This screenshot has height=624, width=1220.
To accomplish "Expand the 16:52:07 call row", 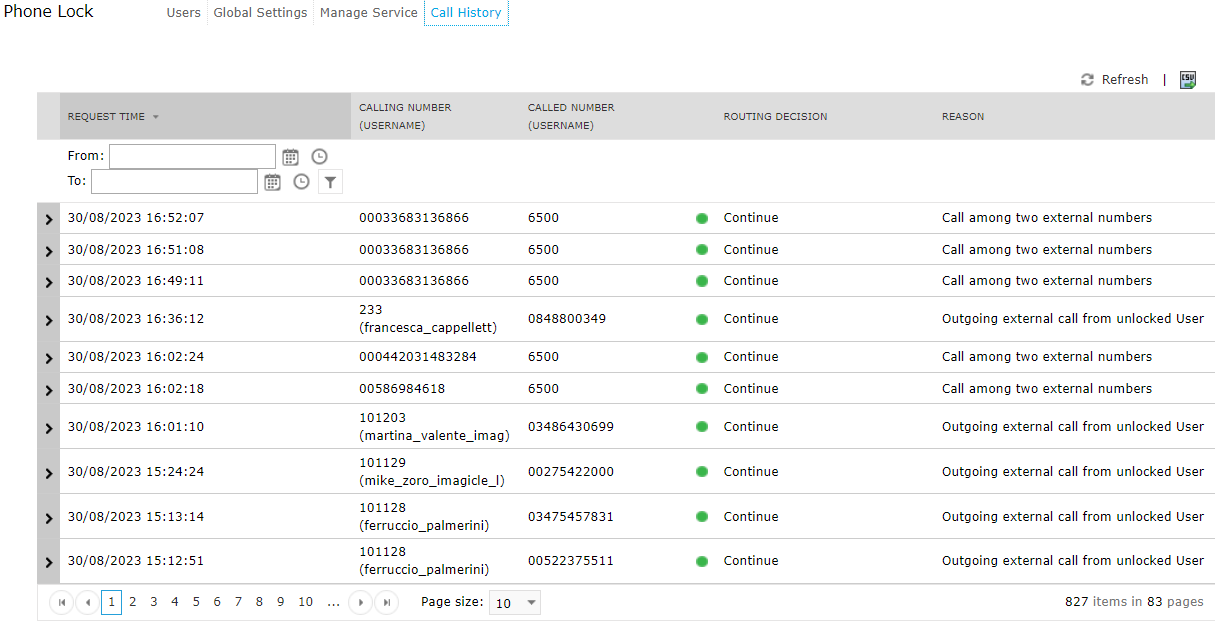I will click(48, 219).
